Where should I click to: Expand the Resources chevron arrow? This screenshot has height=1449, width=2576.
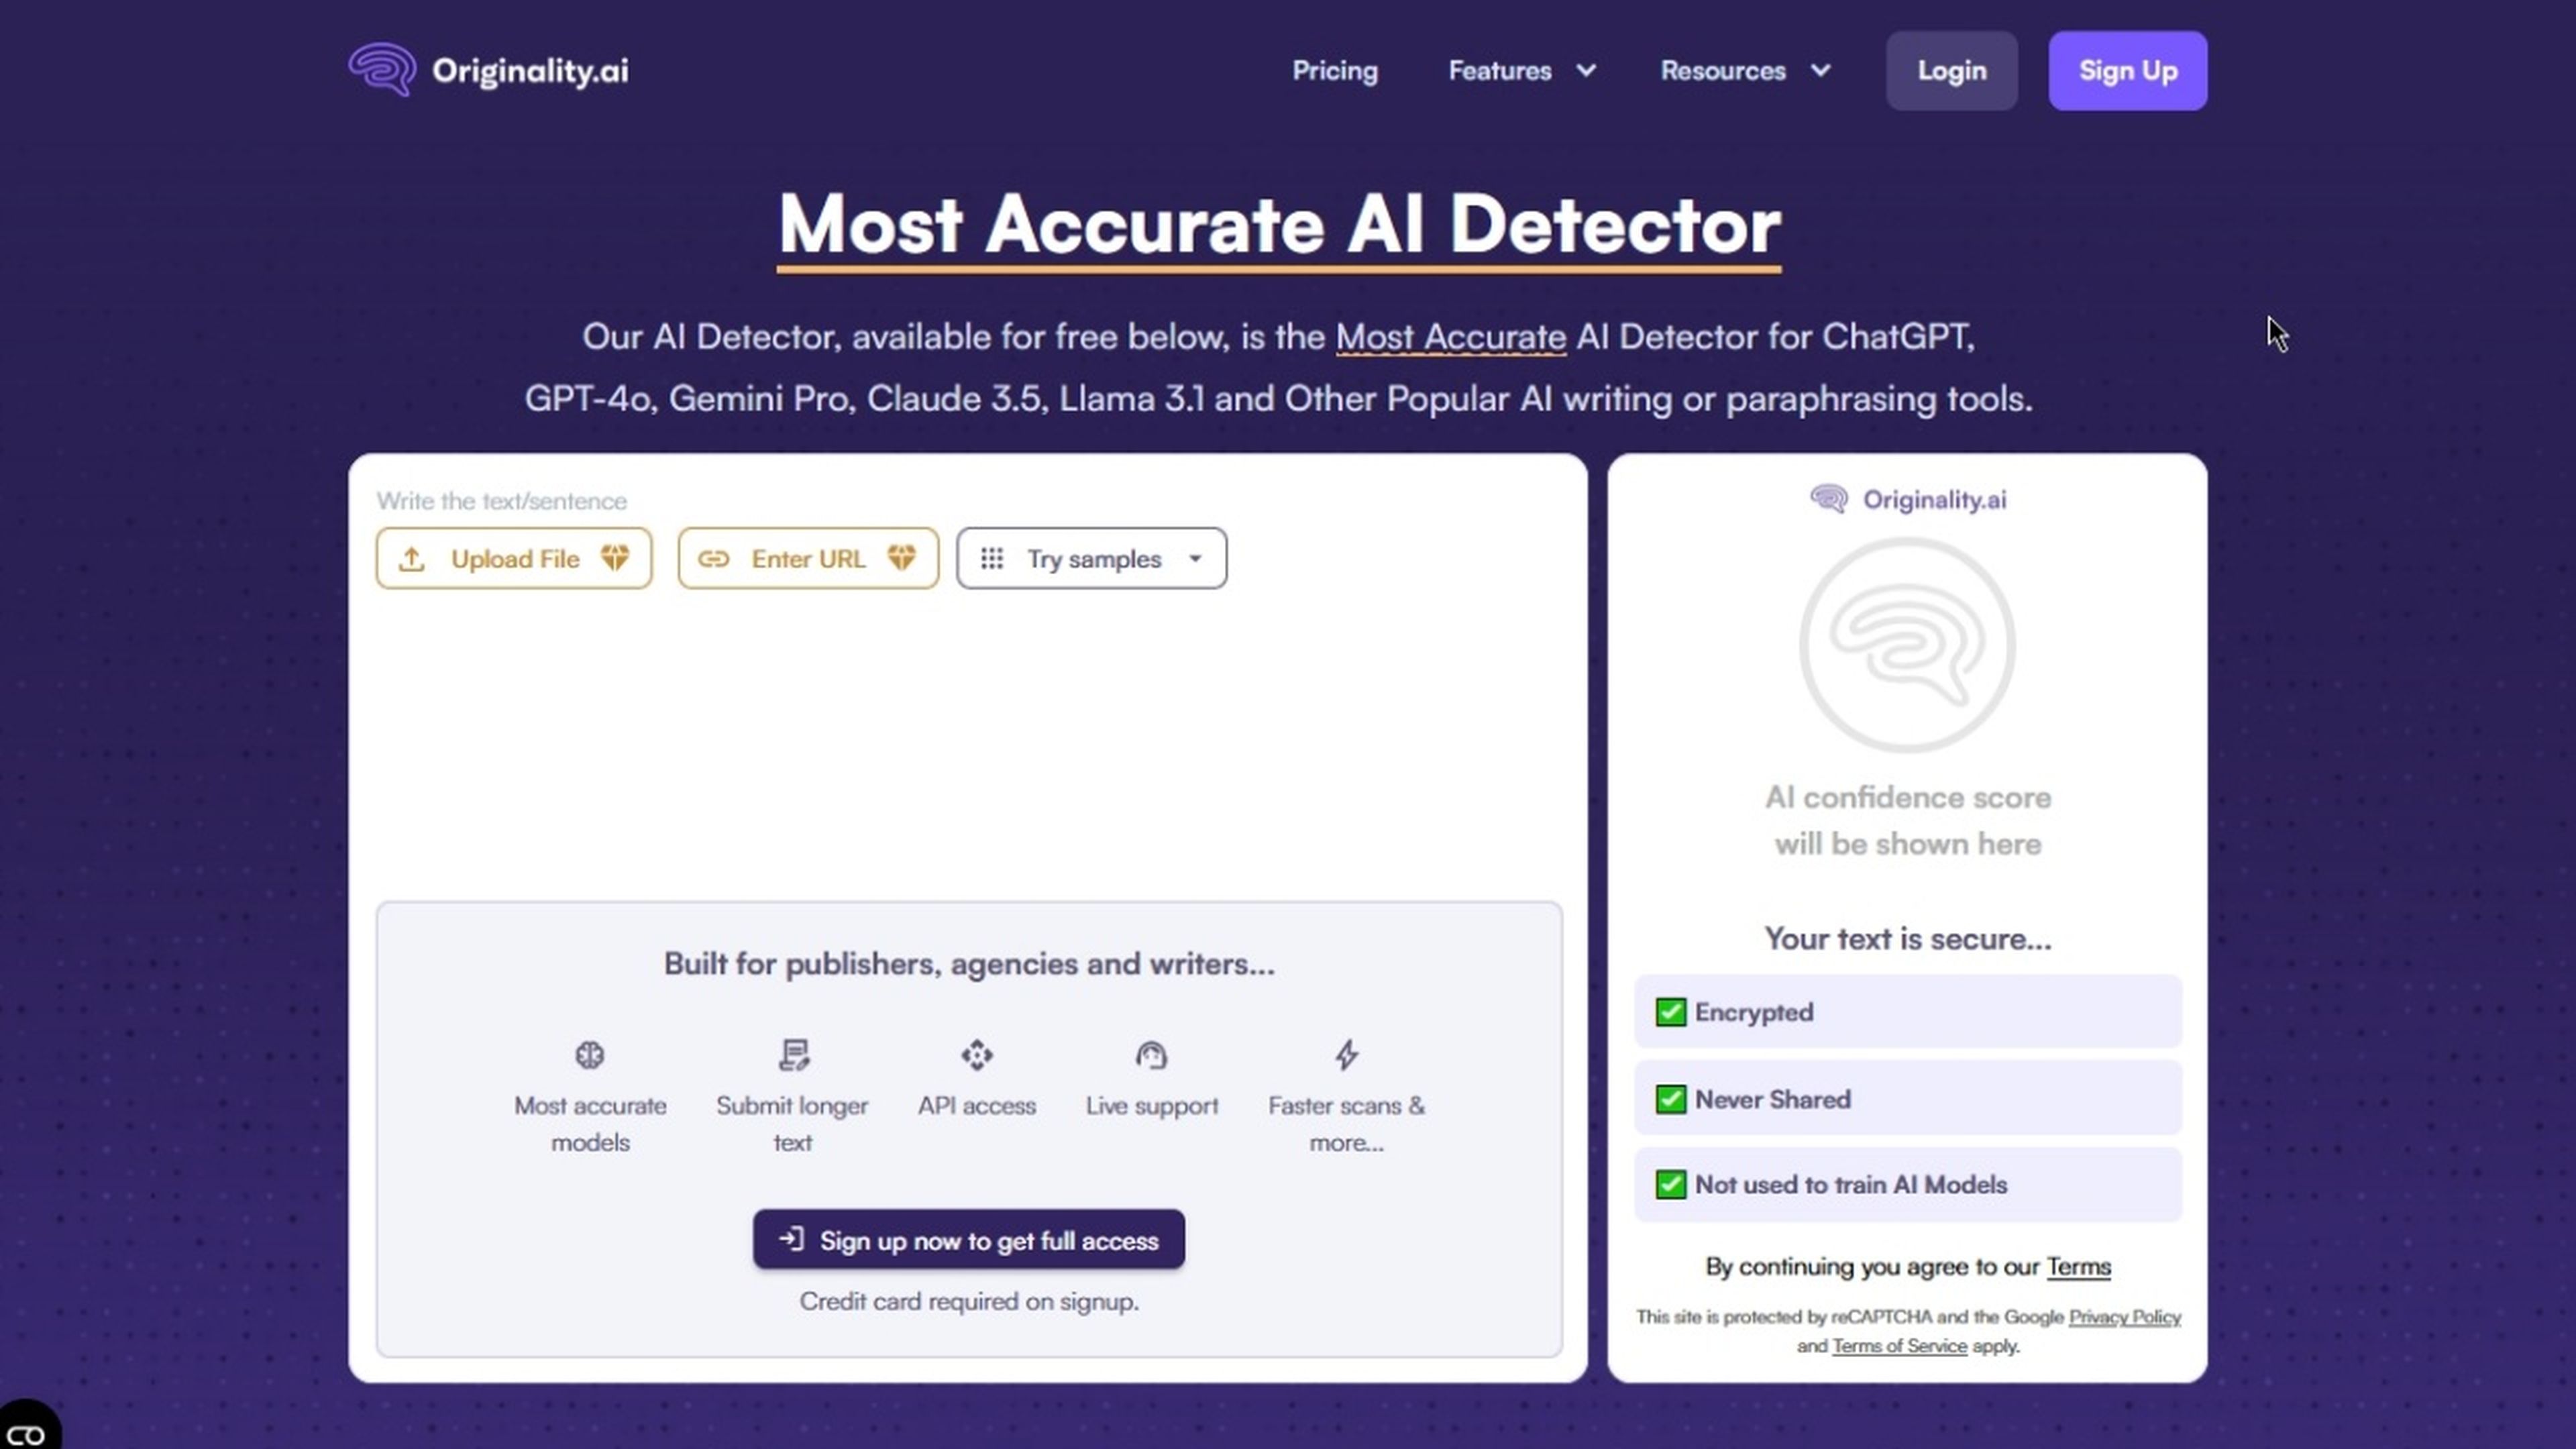coord(1821,71)
